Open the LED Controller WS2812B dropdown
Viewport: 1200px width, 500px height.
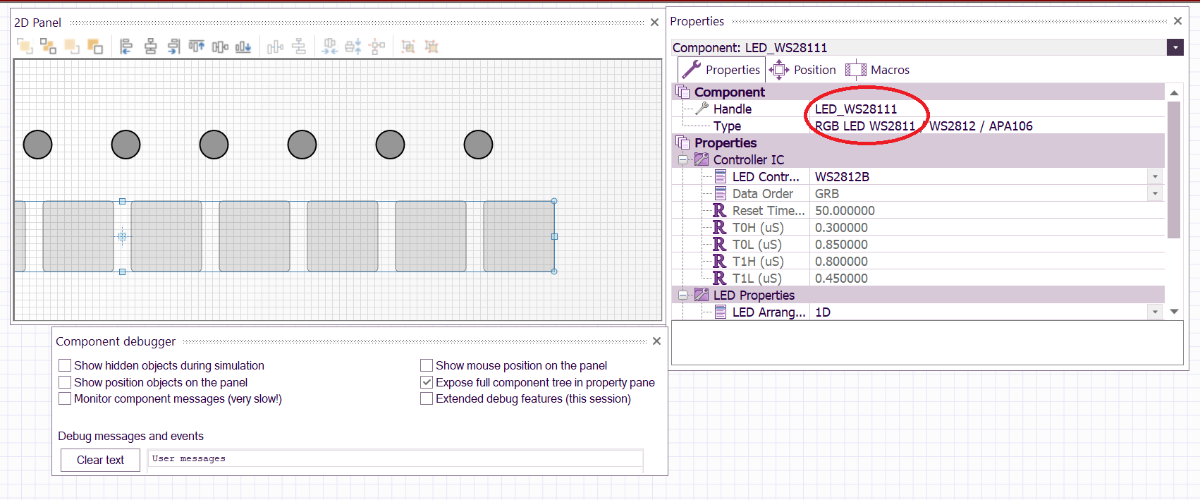(1156, 177)
